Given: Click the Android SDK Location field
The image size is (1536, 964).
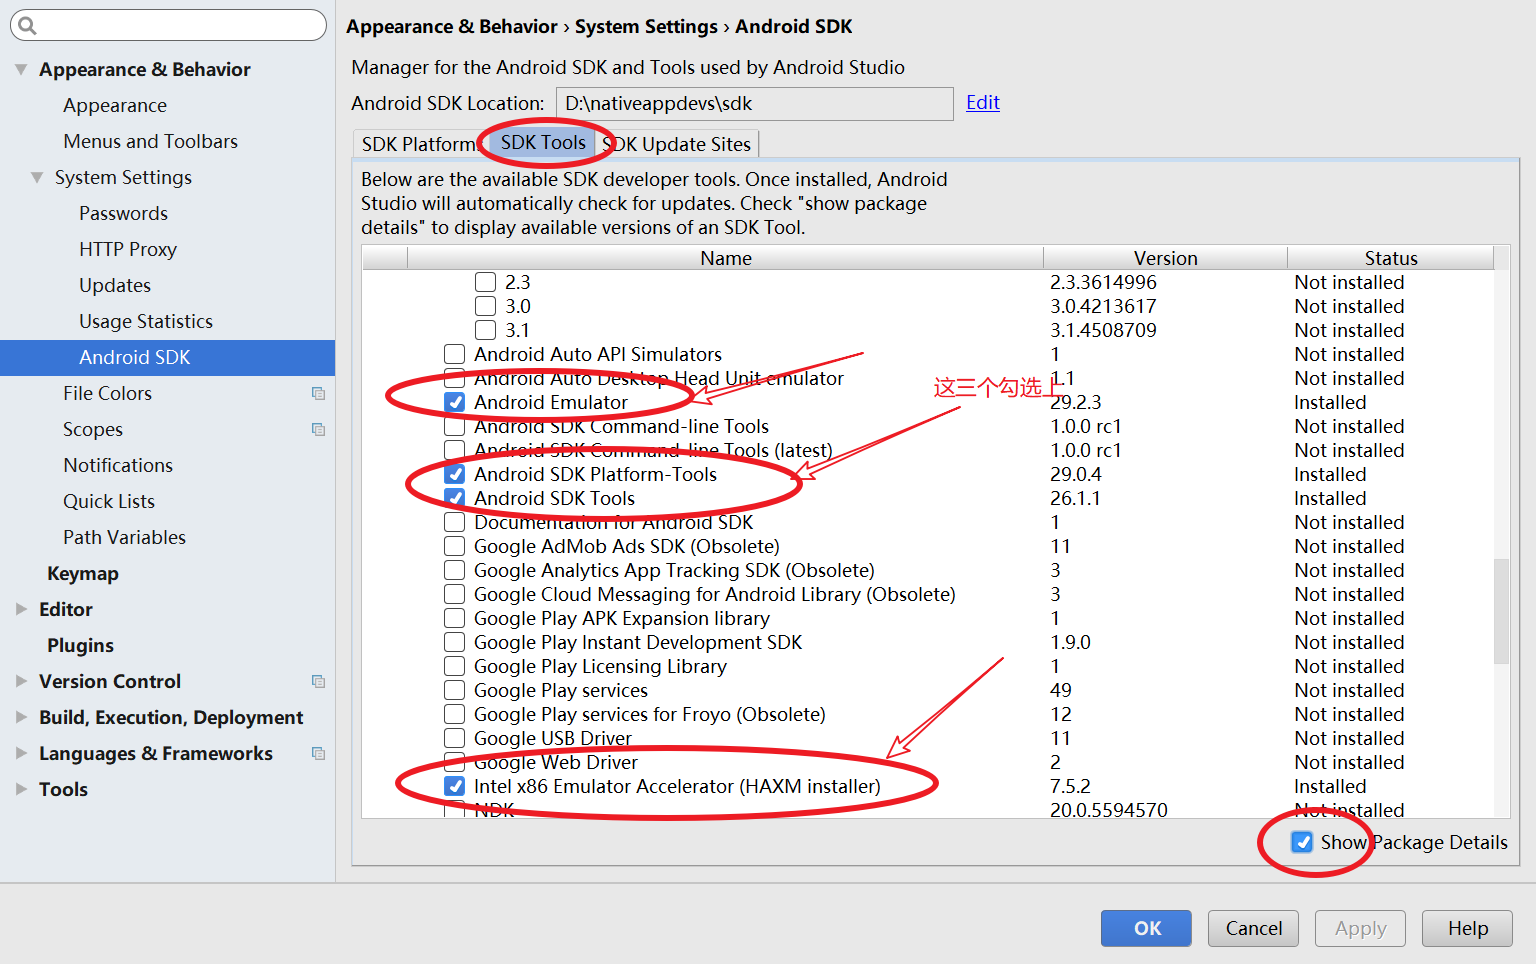Looking at the screenshot, I should 754,103.
